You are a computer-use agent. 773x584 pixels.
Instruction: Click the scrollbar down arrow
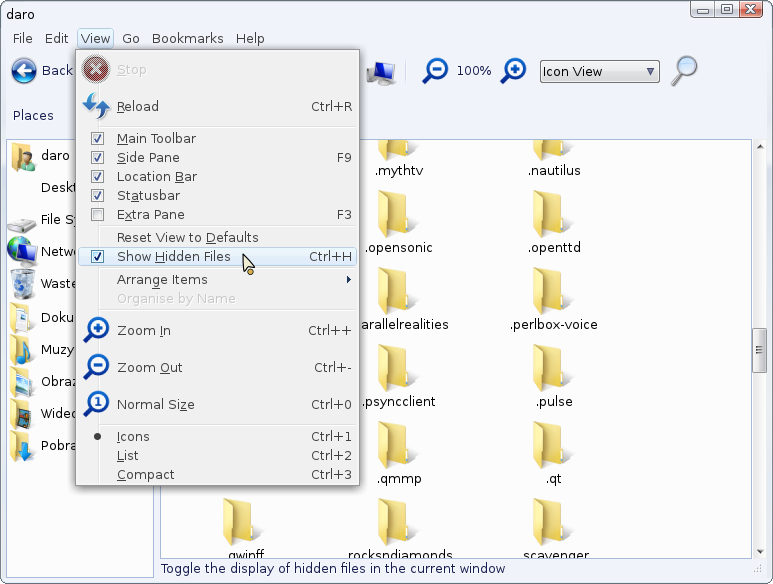click(x=760, y=551)
